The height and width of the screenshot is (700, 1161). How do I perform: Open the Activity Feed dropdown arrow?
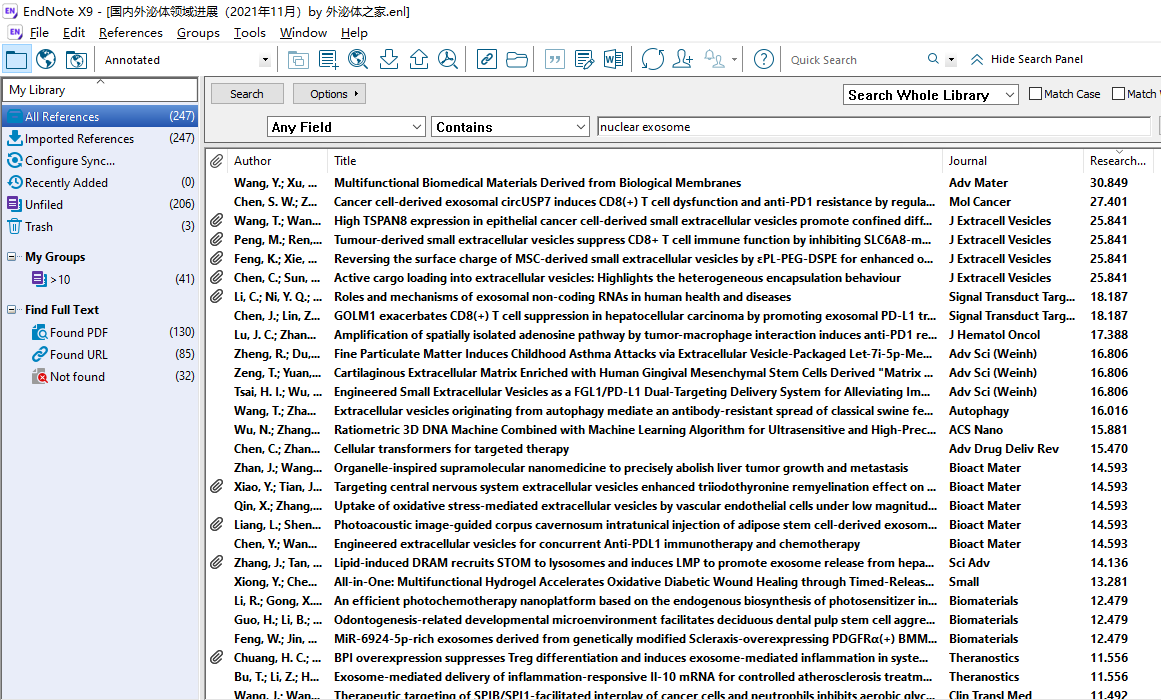pyautogui.click(x=734, y=59)
